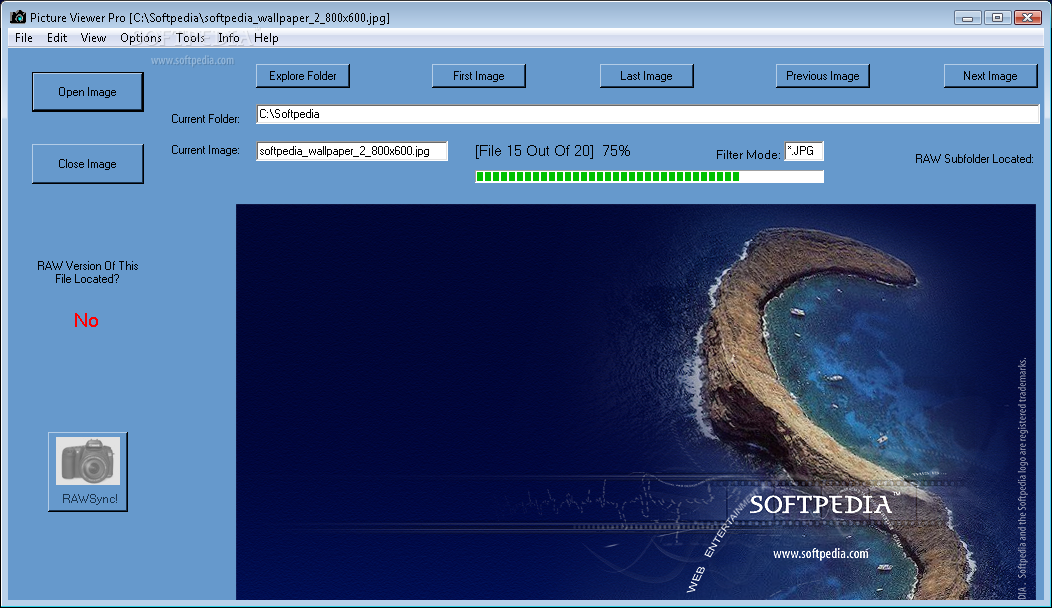The image size is (1052, 608).
Task: Close the Picture Viewer Pro window
Action: pyautogui.click(x=1027, y=18)
